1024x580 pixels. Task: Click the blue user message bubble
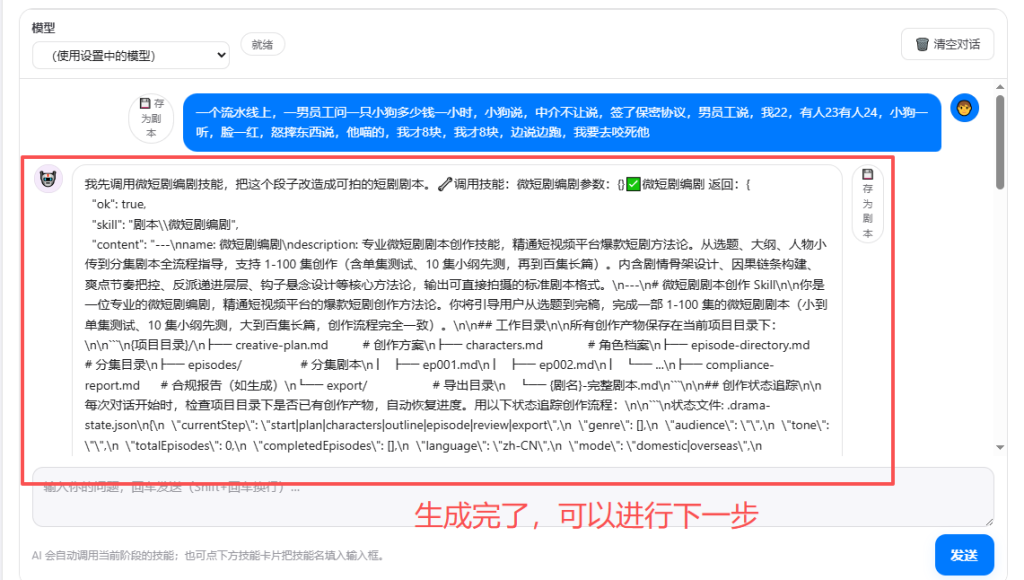click(x=562, y=122)
